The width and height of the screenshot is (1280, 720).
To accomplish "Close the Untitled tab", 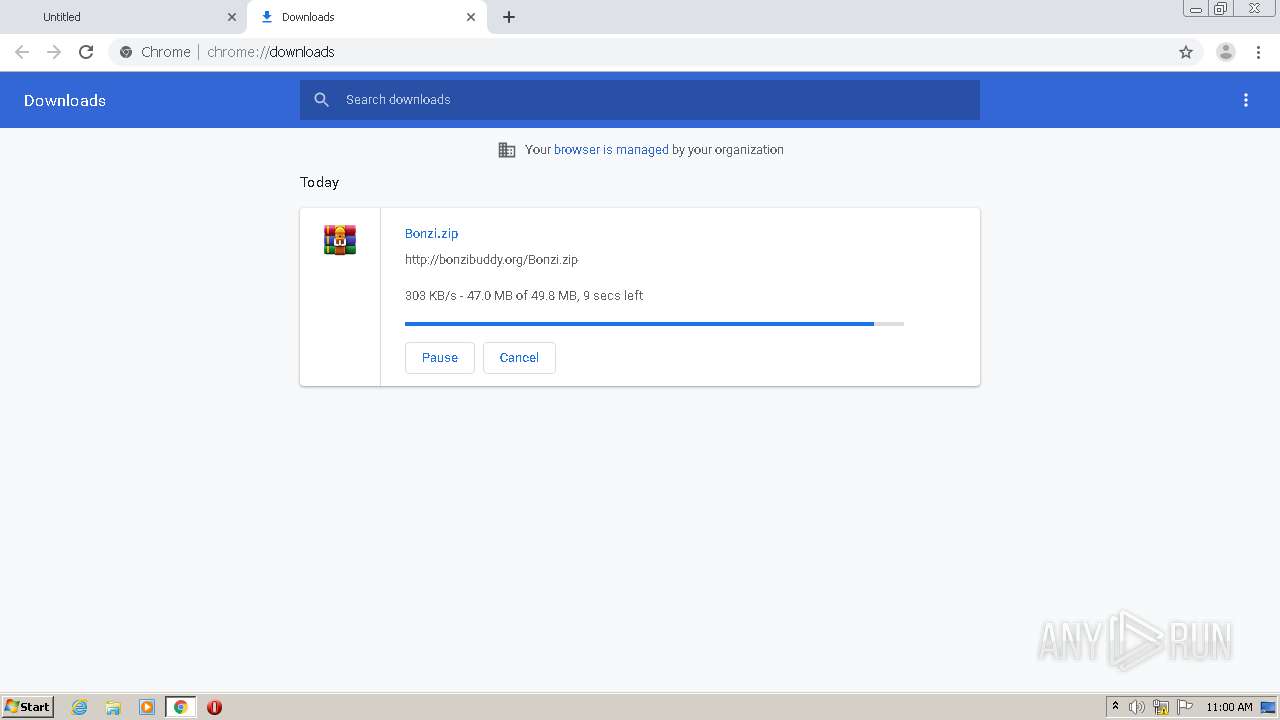I will [232, 17].
